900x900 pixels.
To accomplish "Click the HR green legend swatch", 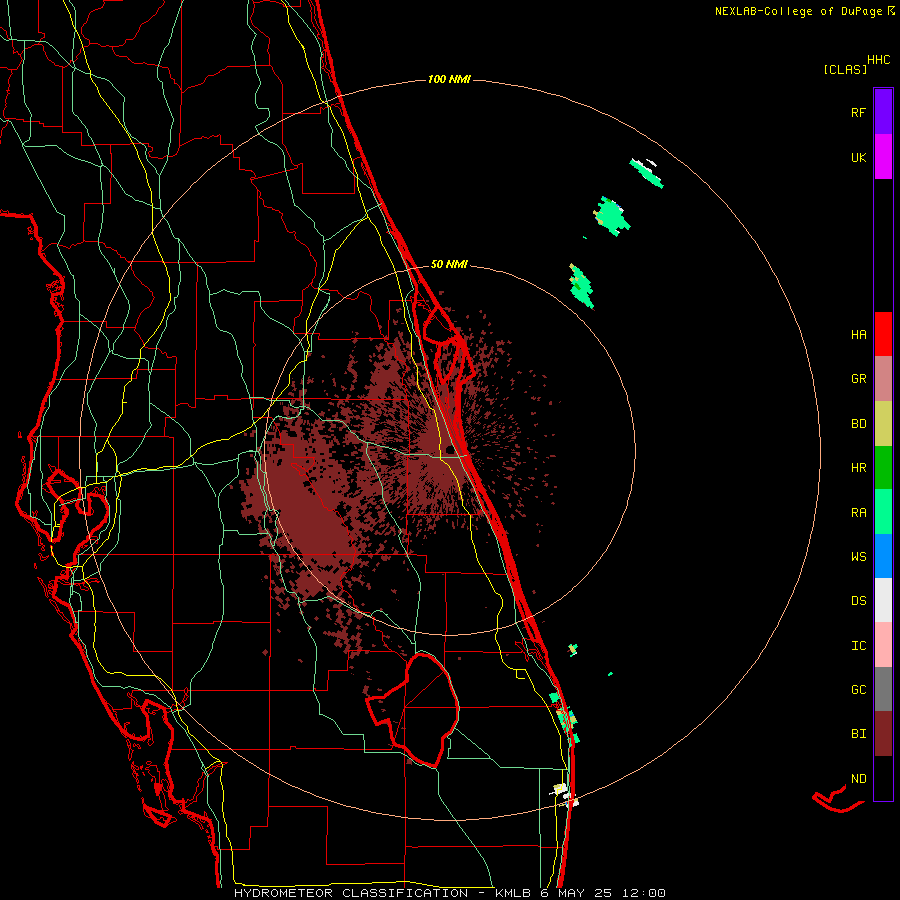I will (883, 468).
